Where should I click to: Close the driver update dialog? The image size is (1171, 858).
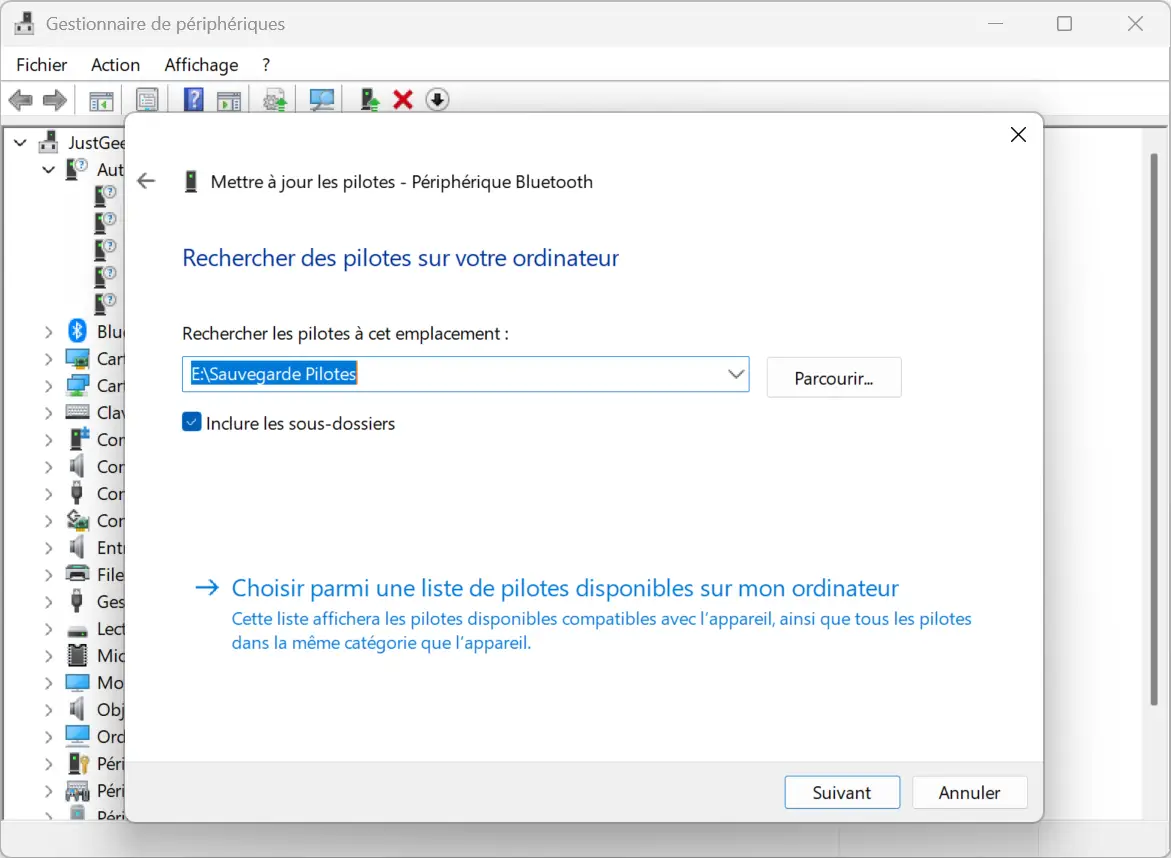tap(1018, 134)
